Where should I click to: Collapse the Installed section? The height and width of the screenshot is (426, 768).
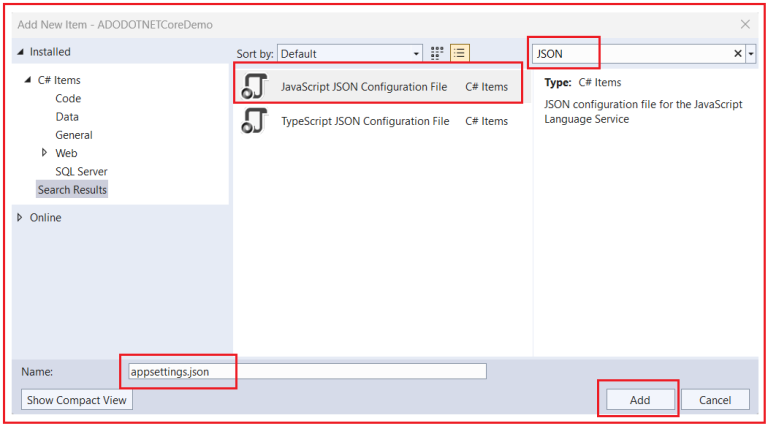(x=21, y=51)
